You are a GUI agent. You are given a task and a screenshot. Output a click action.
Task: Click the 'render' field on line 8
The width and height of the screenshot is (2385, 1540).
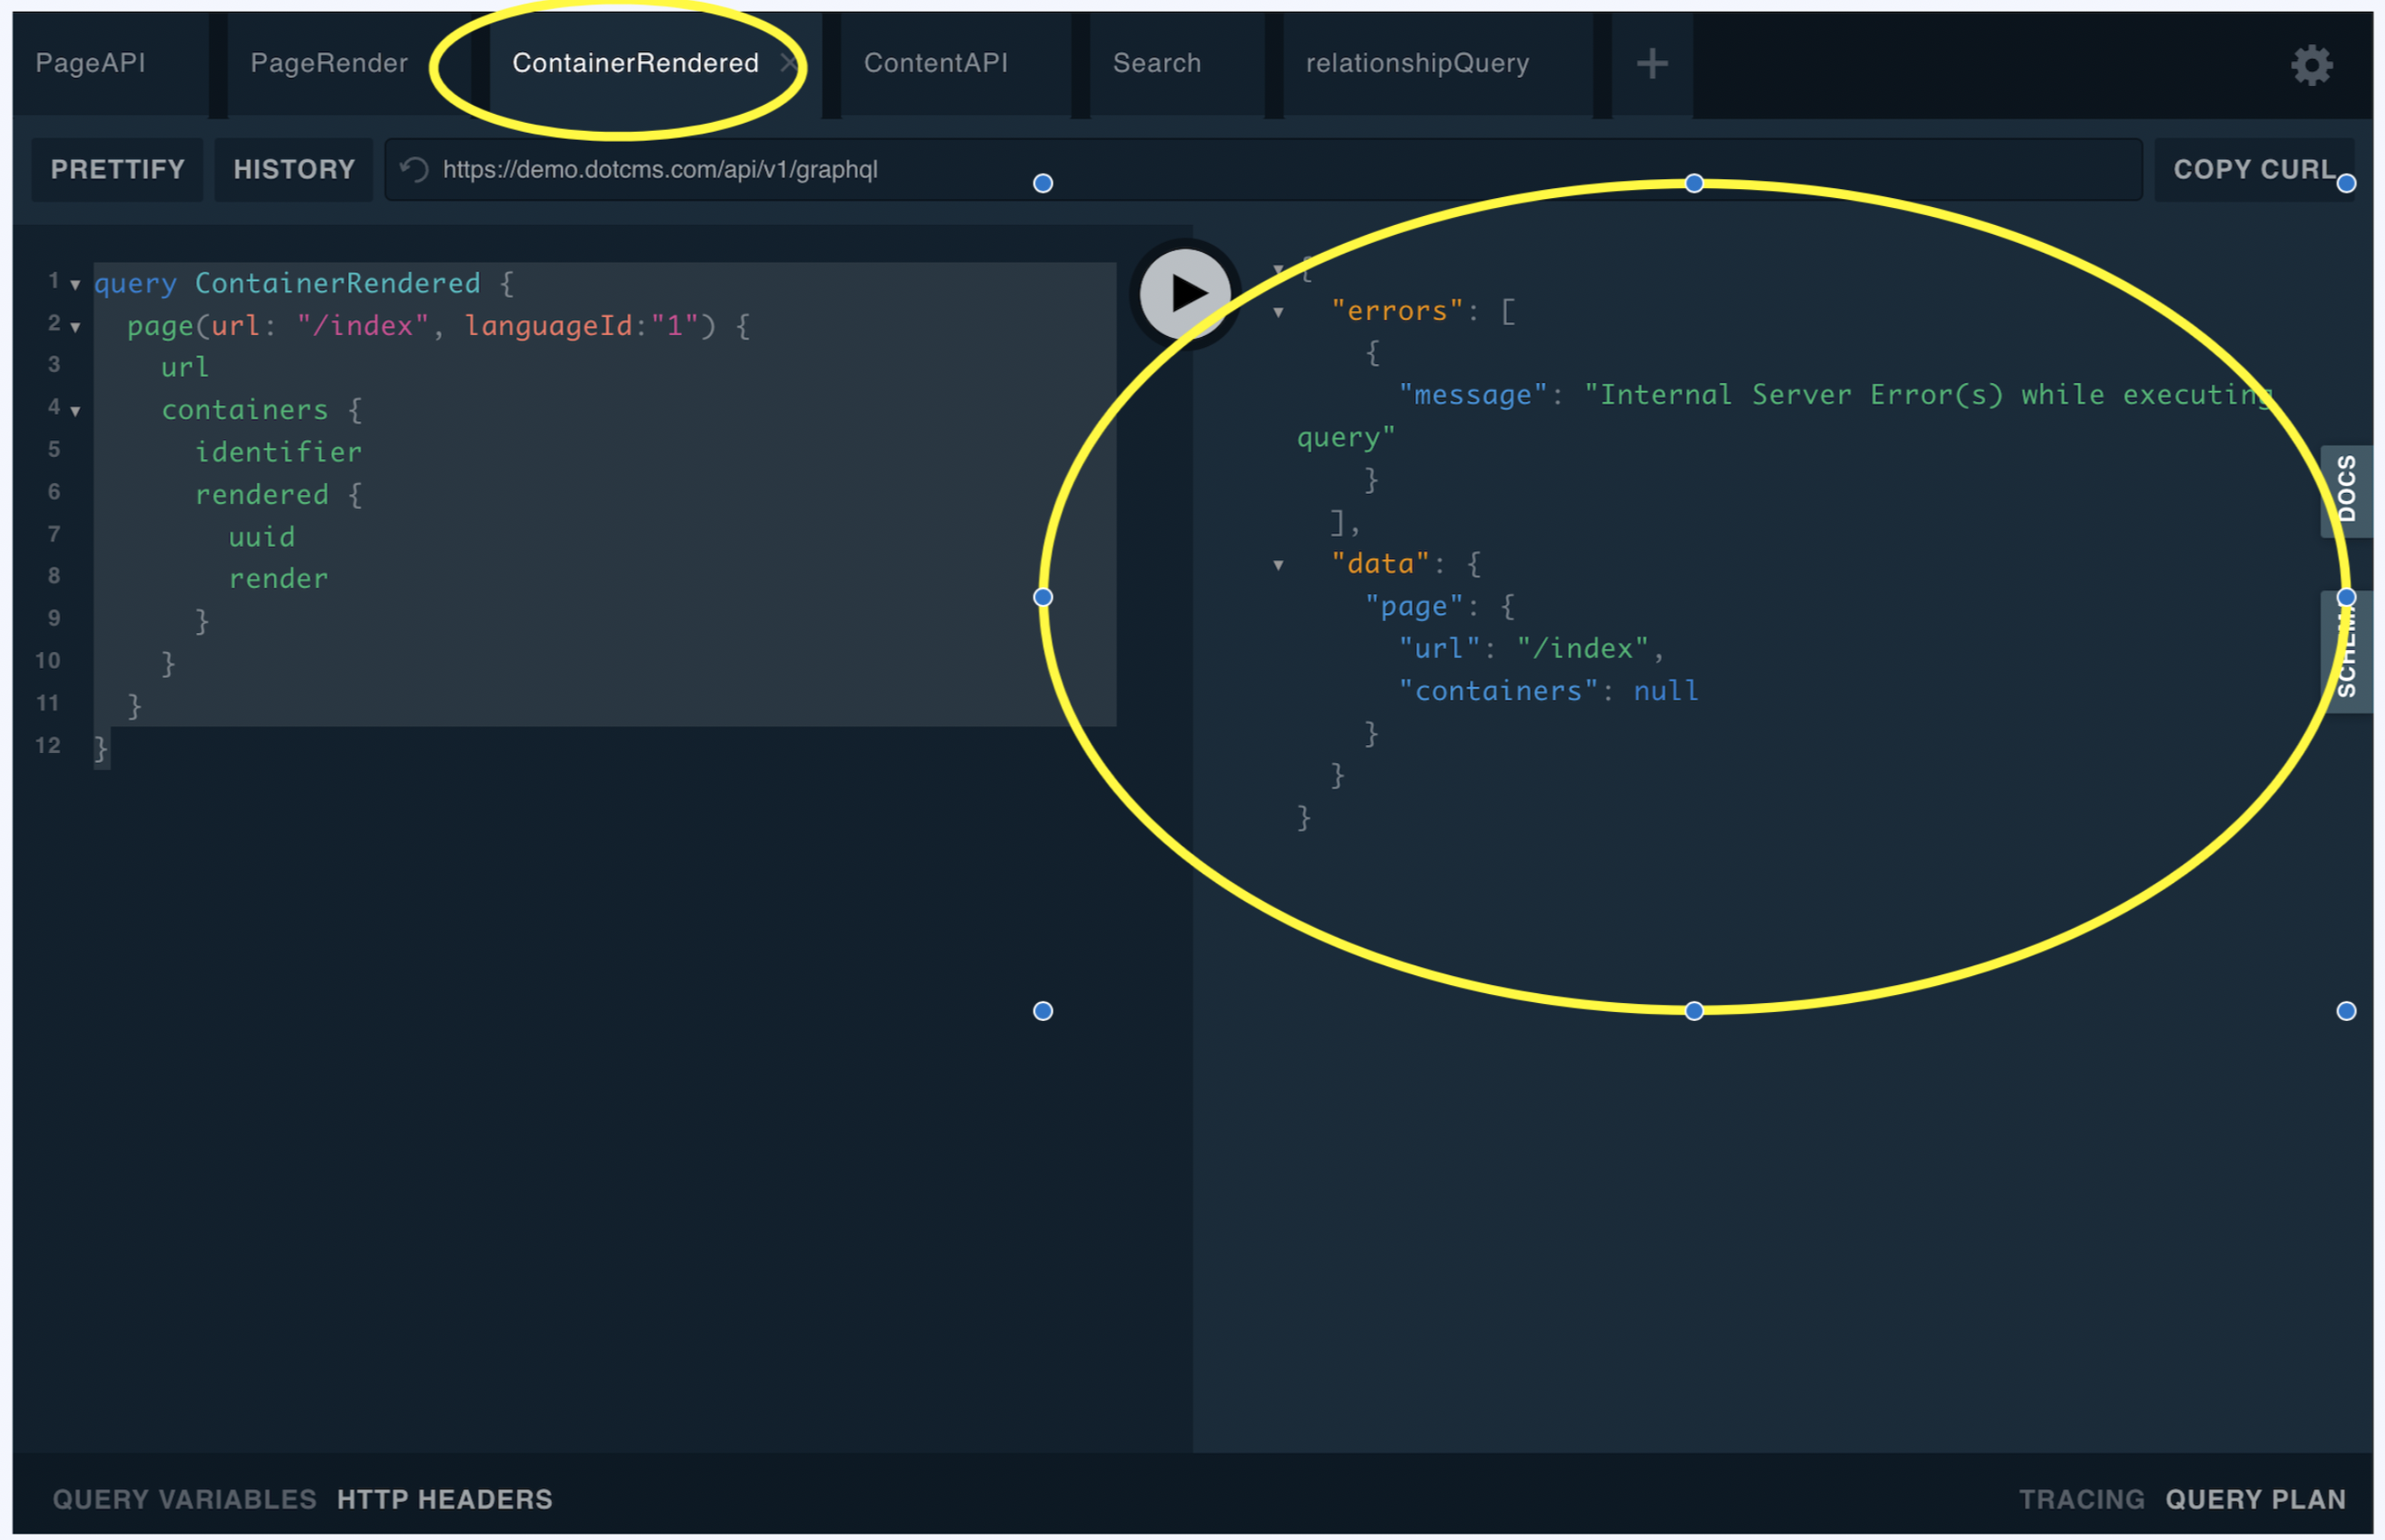click(x=279, y=579)
